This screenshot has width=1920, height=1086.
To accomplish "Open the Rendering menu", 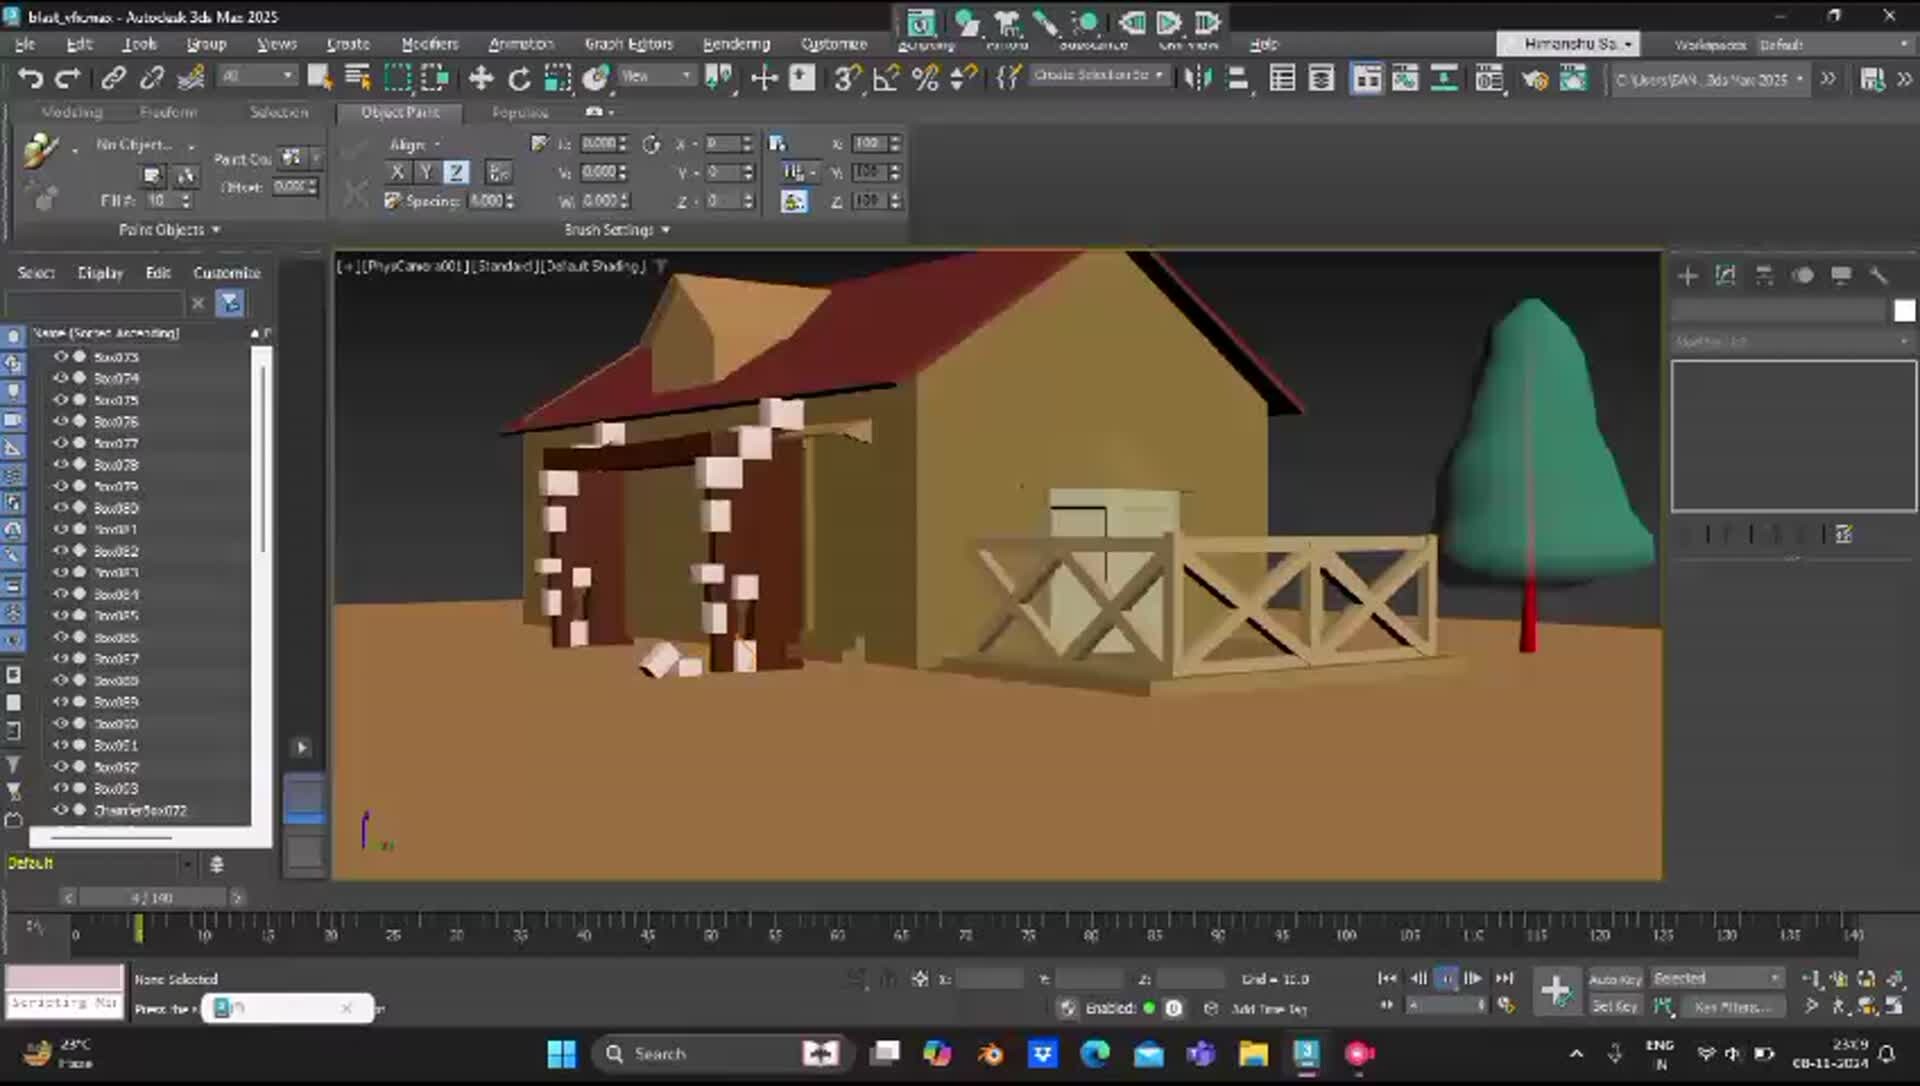I will [x=736, y=44].
